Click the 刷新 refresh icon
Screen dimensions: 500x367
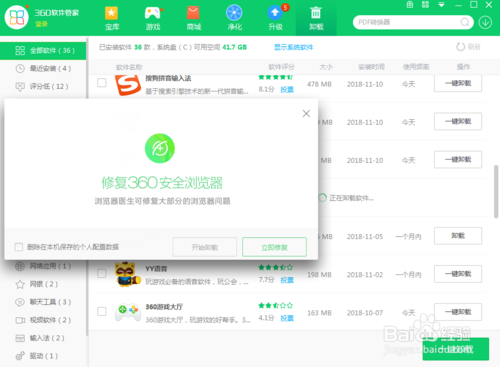click(x=460, y=47)
